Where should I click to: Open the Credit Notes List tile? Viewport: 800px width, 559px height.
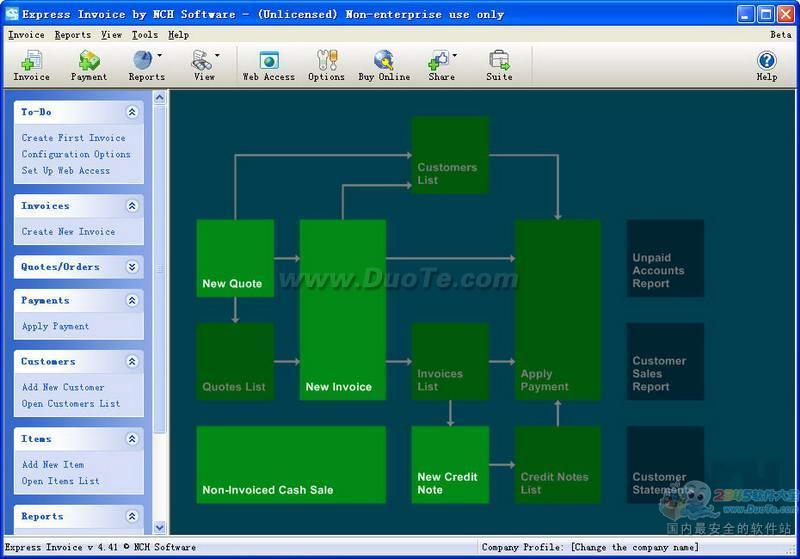pos(558,465)
